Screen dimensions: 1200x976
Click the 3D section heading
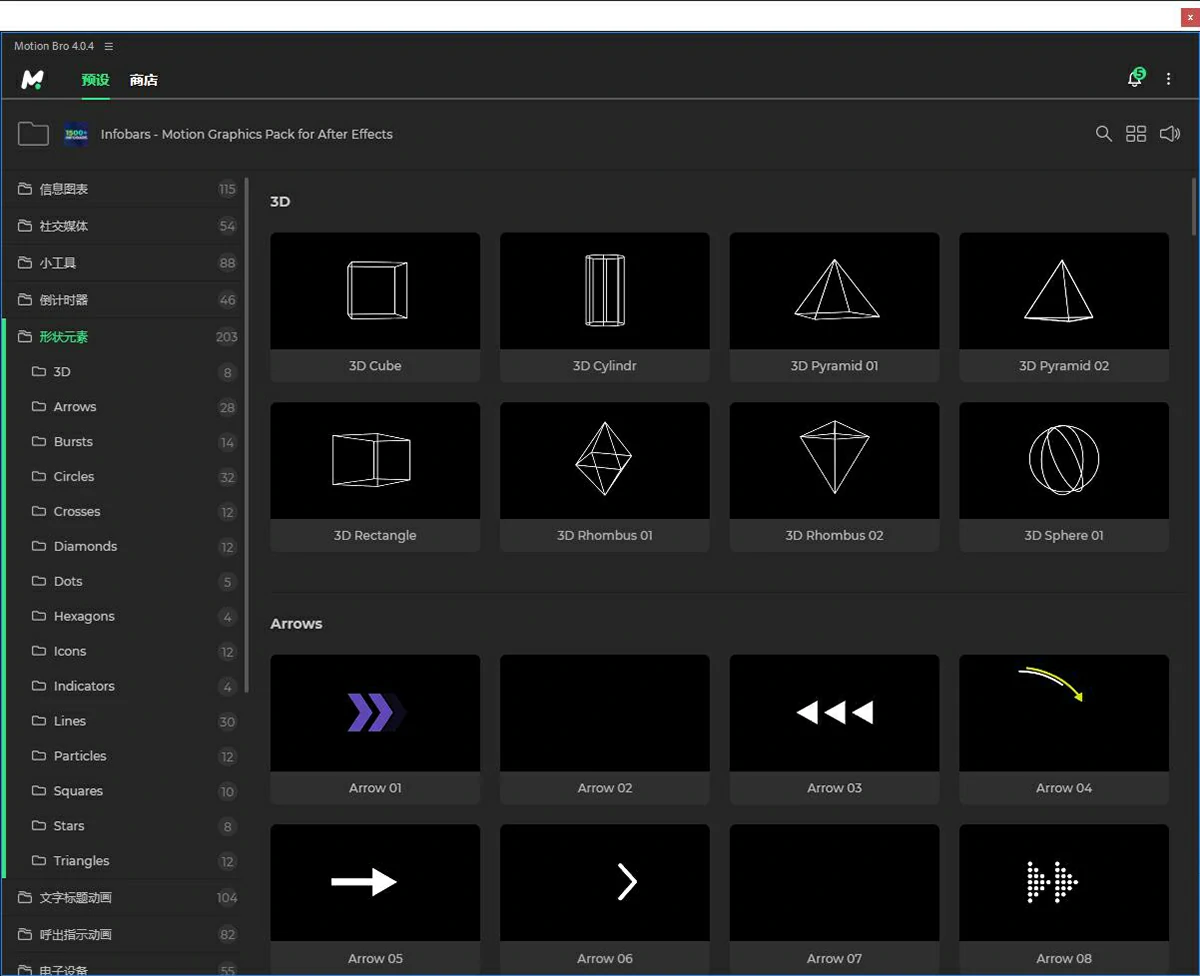click(x=280, y=202)
